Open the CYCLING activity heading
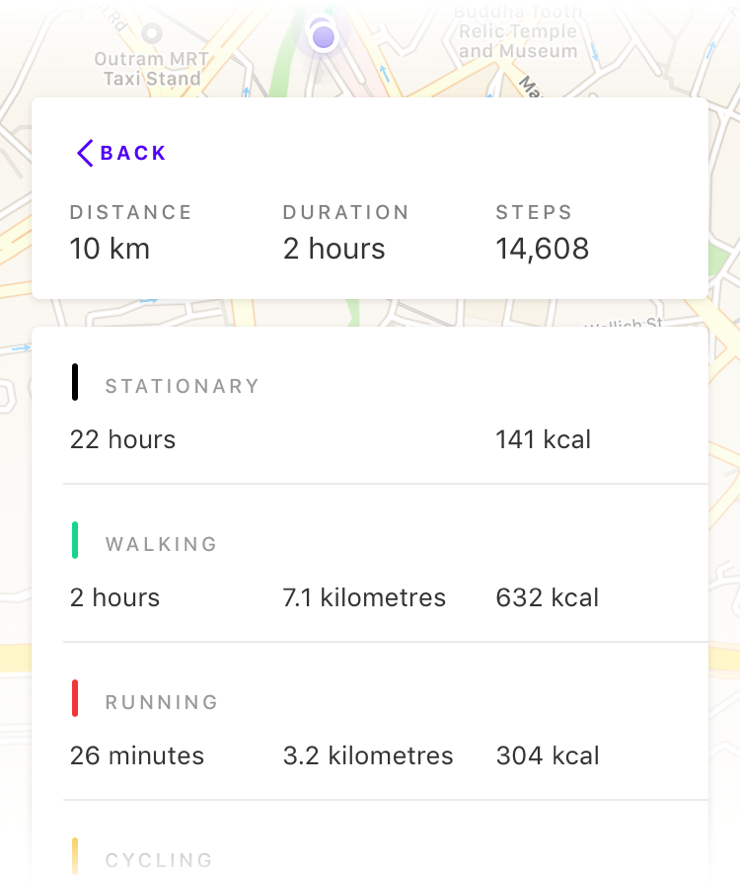Viewport: 740px width, 890px height. tap(159, 860)
